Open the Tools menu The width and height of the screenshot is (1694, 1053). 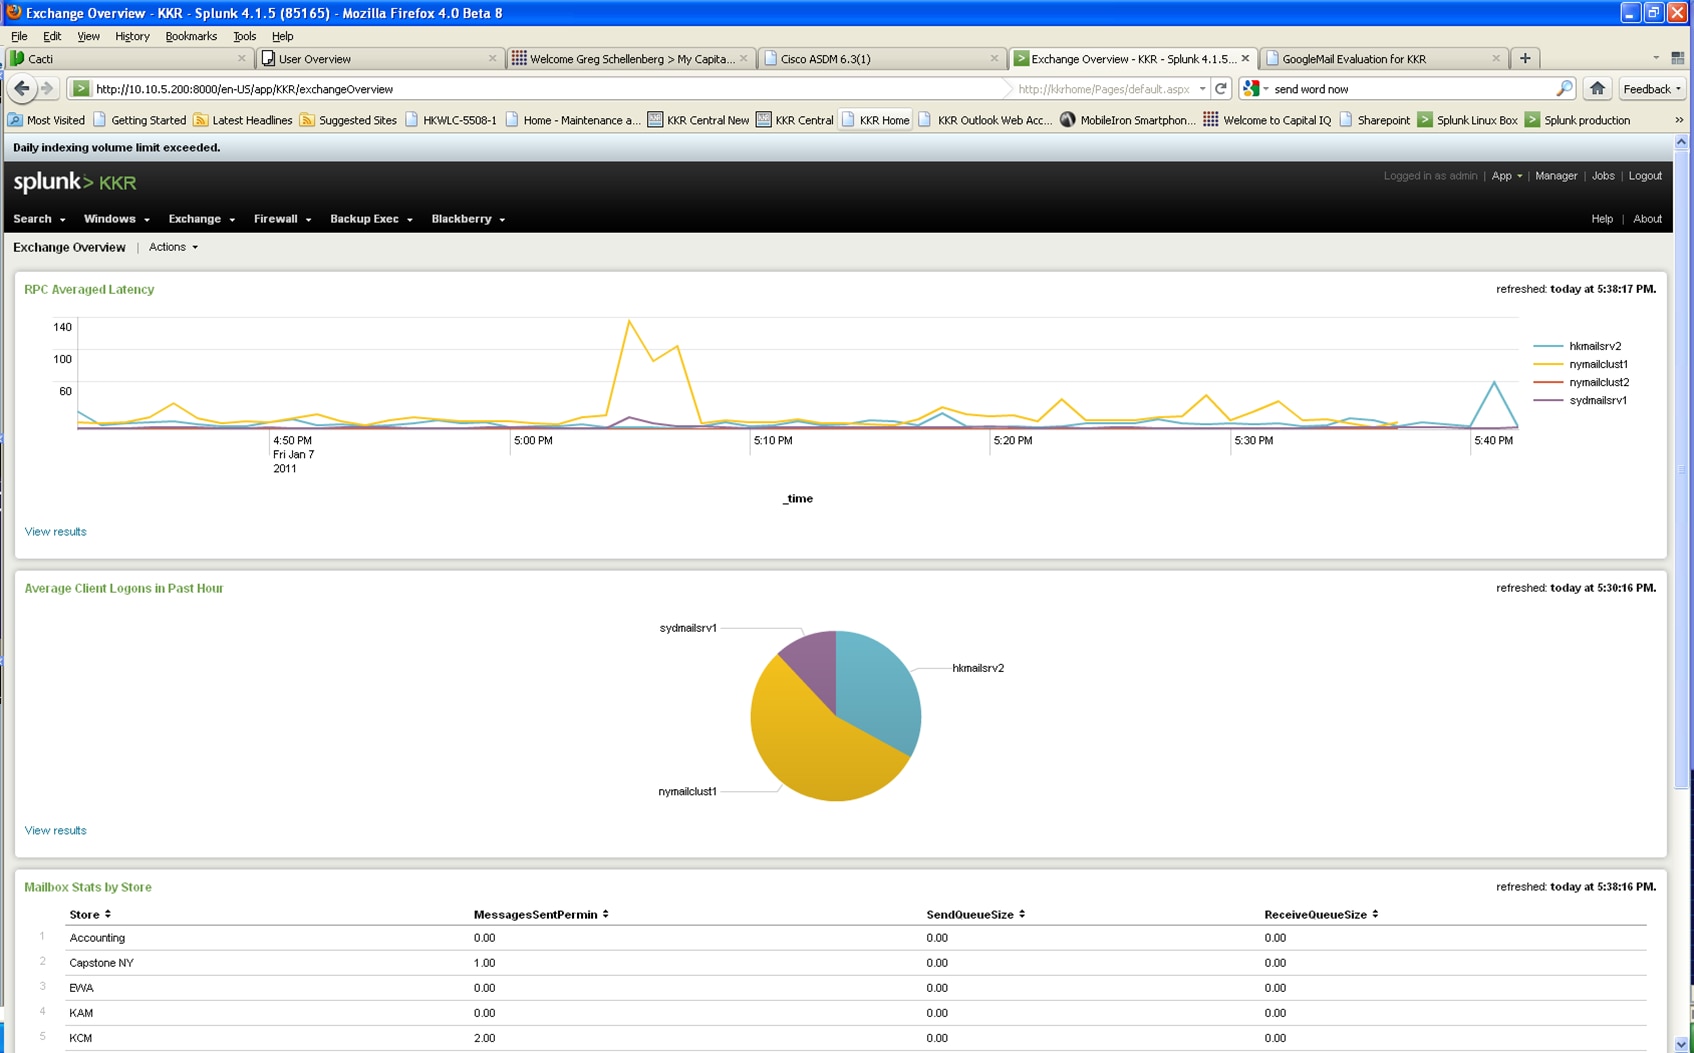(x=244, y=36)
